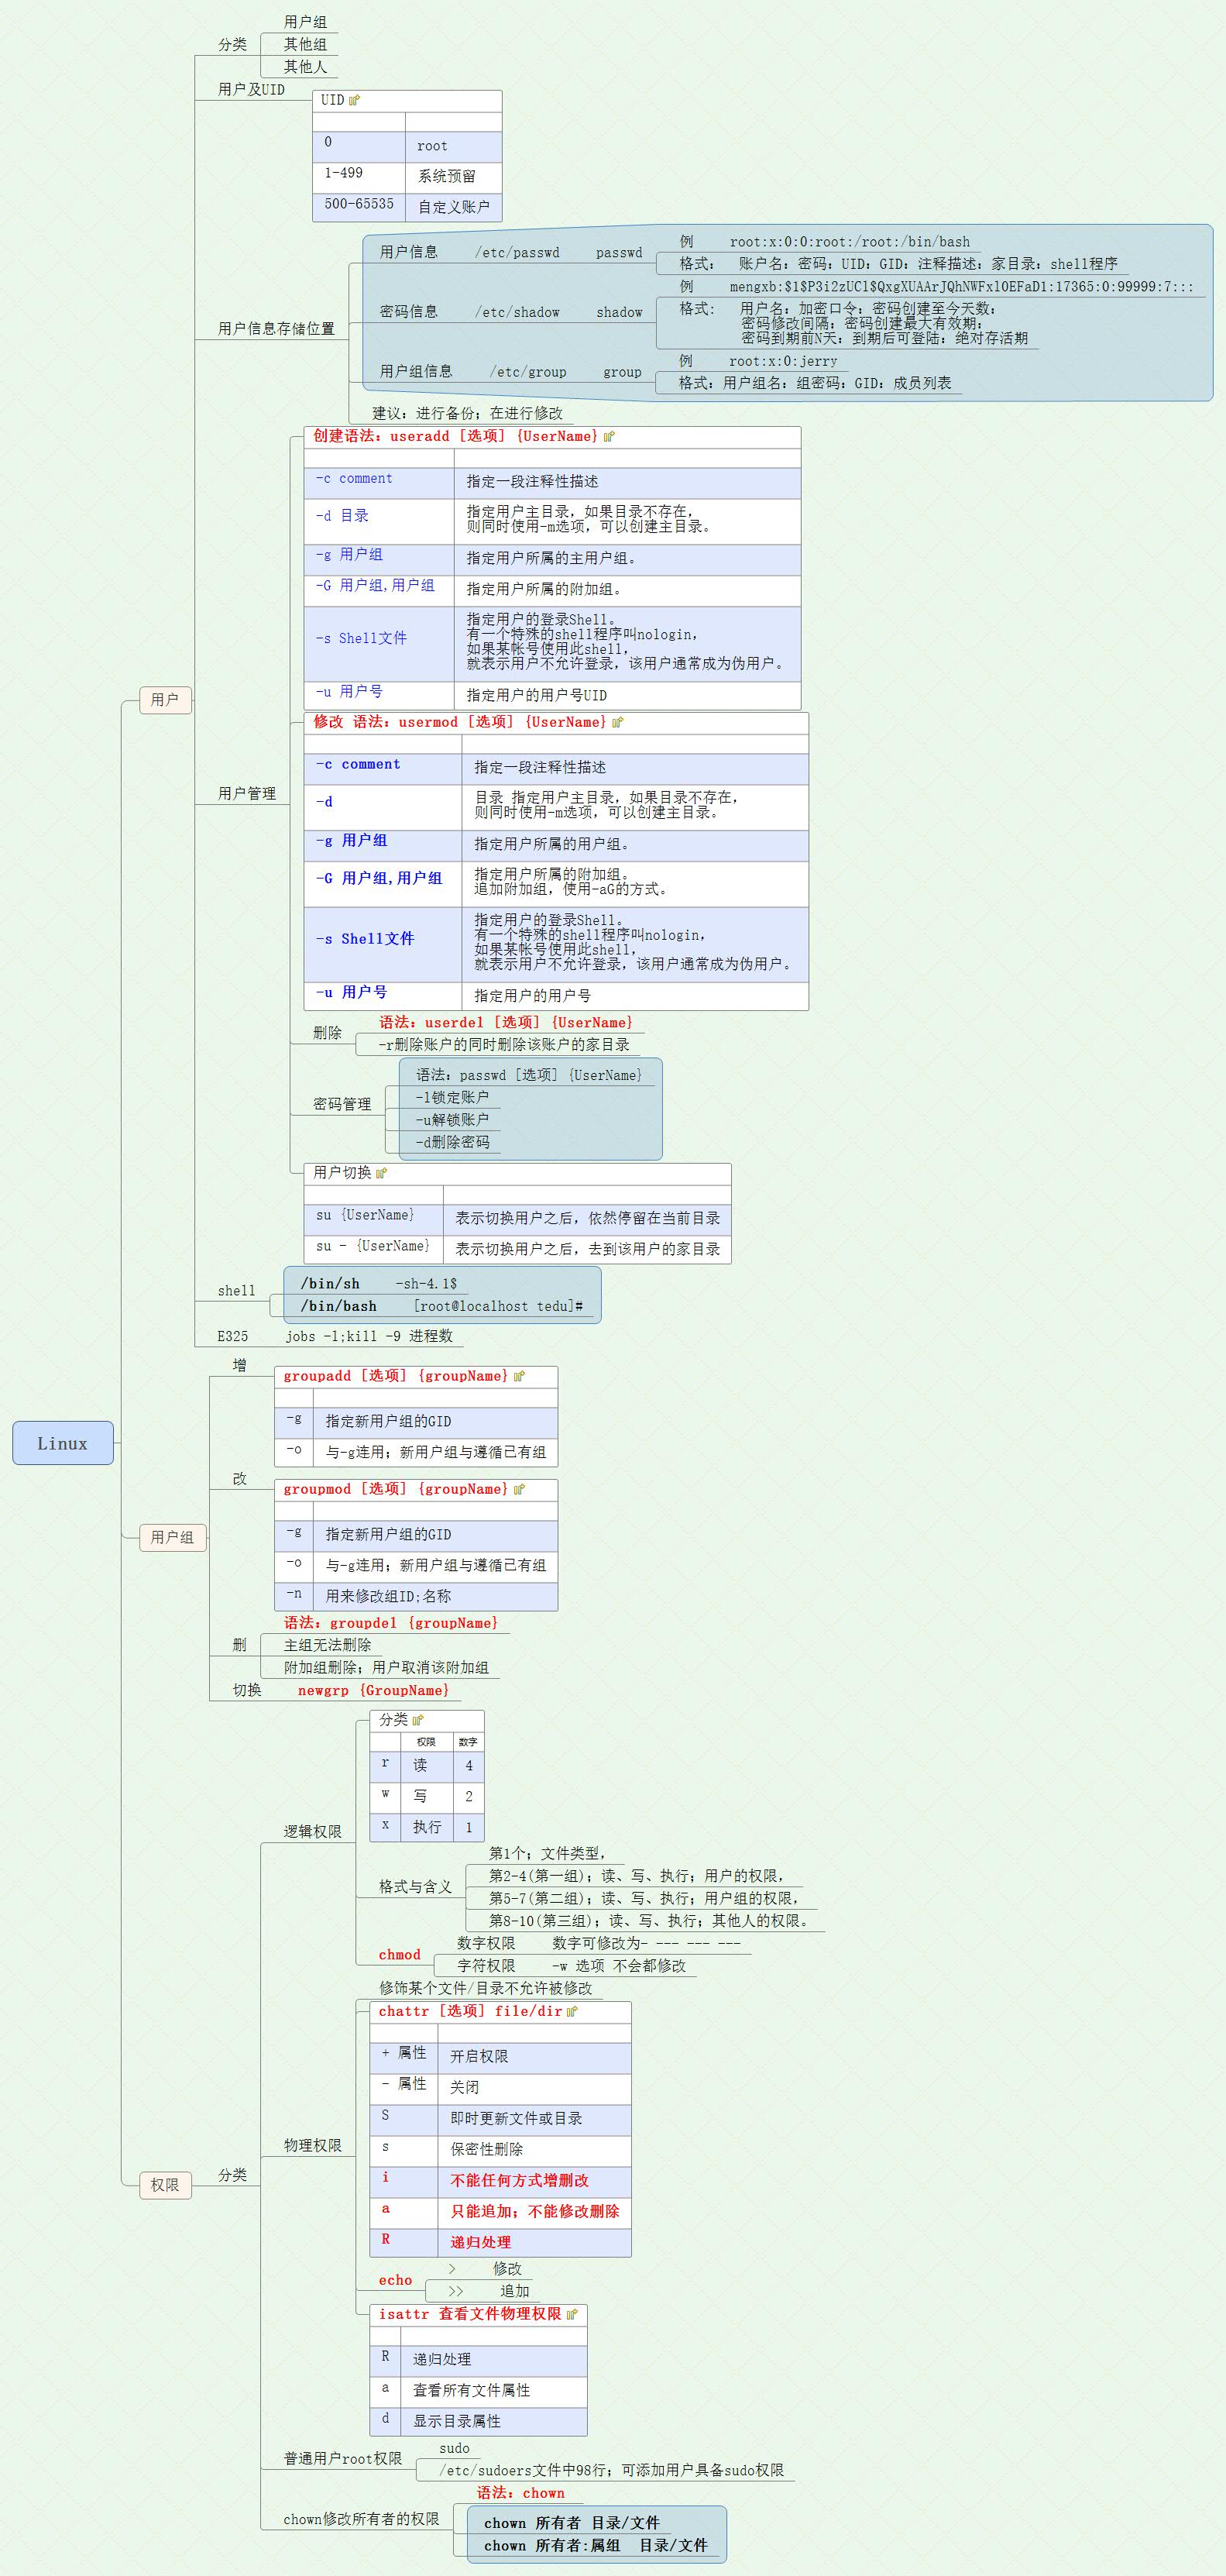Open the note icon beside the UID table title
This screenshot has height=2576, width=1226.
[354, 100]
